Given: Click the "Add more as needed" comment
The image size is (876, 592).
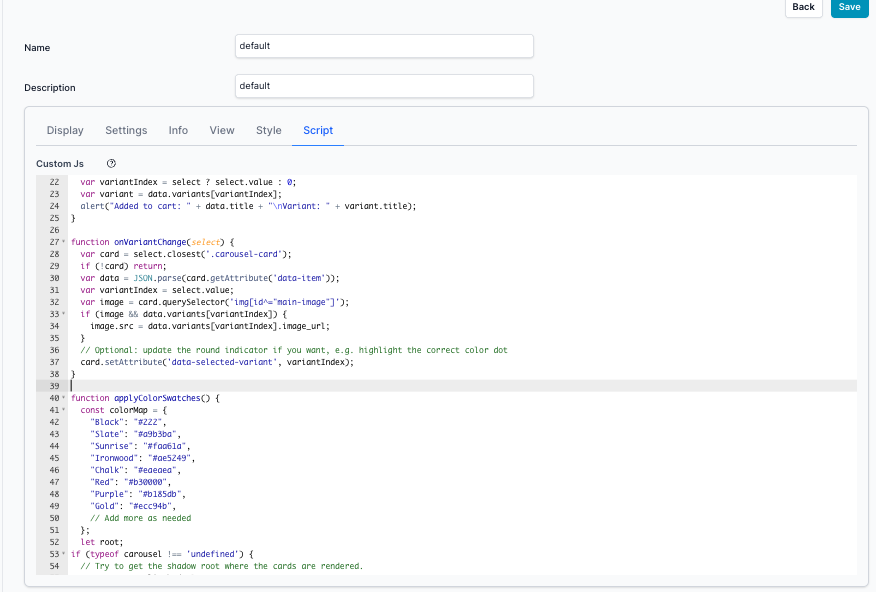Looking at the screenshot, I should pyautogui.click(x=141, y=518).
